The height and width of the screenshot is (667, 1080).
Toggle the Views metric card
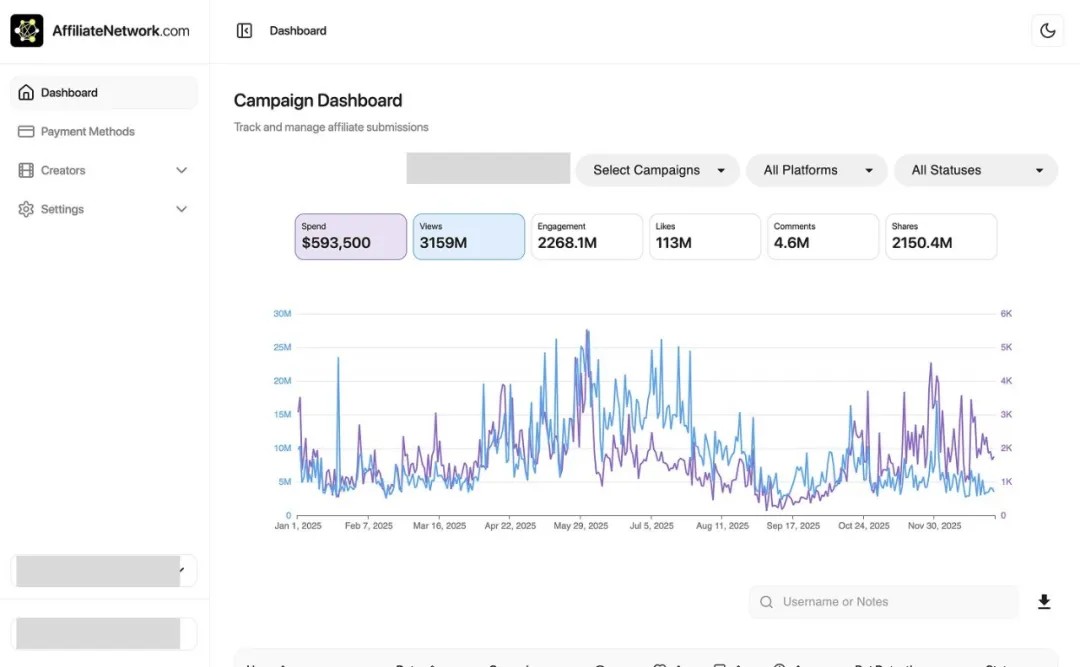pyautogui.click(x=468, y=237)
